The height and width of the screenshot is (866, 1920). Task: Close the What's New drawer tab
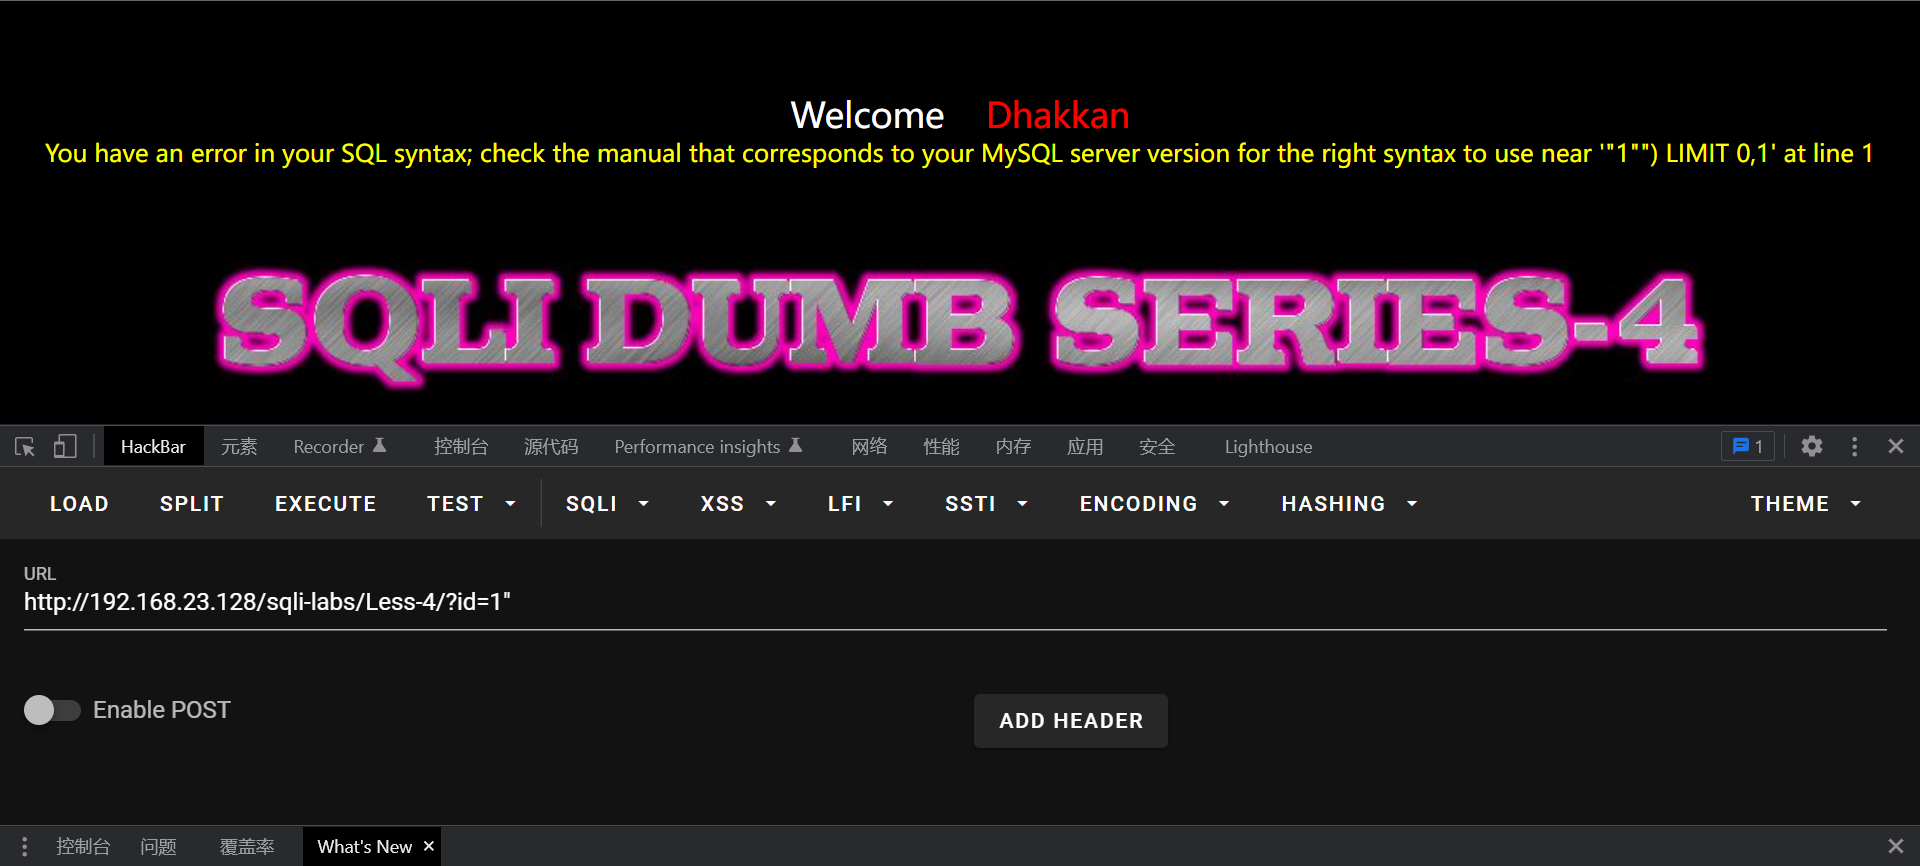click(x=429, y=846)
